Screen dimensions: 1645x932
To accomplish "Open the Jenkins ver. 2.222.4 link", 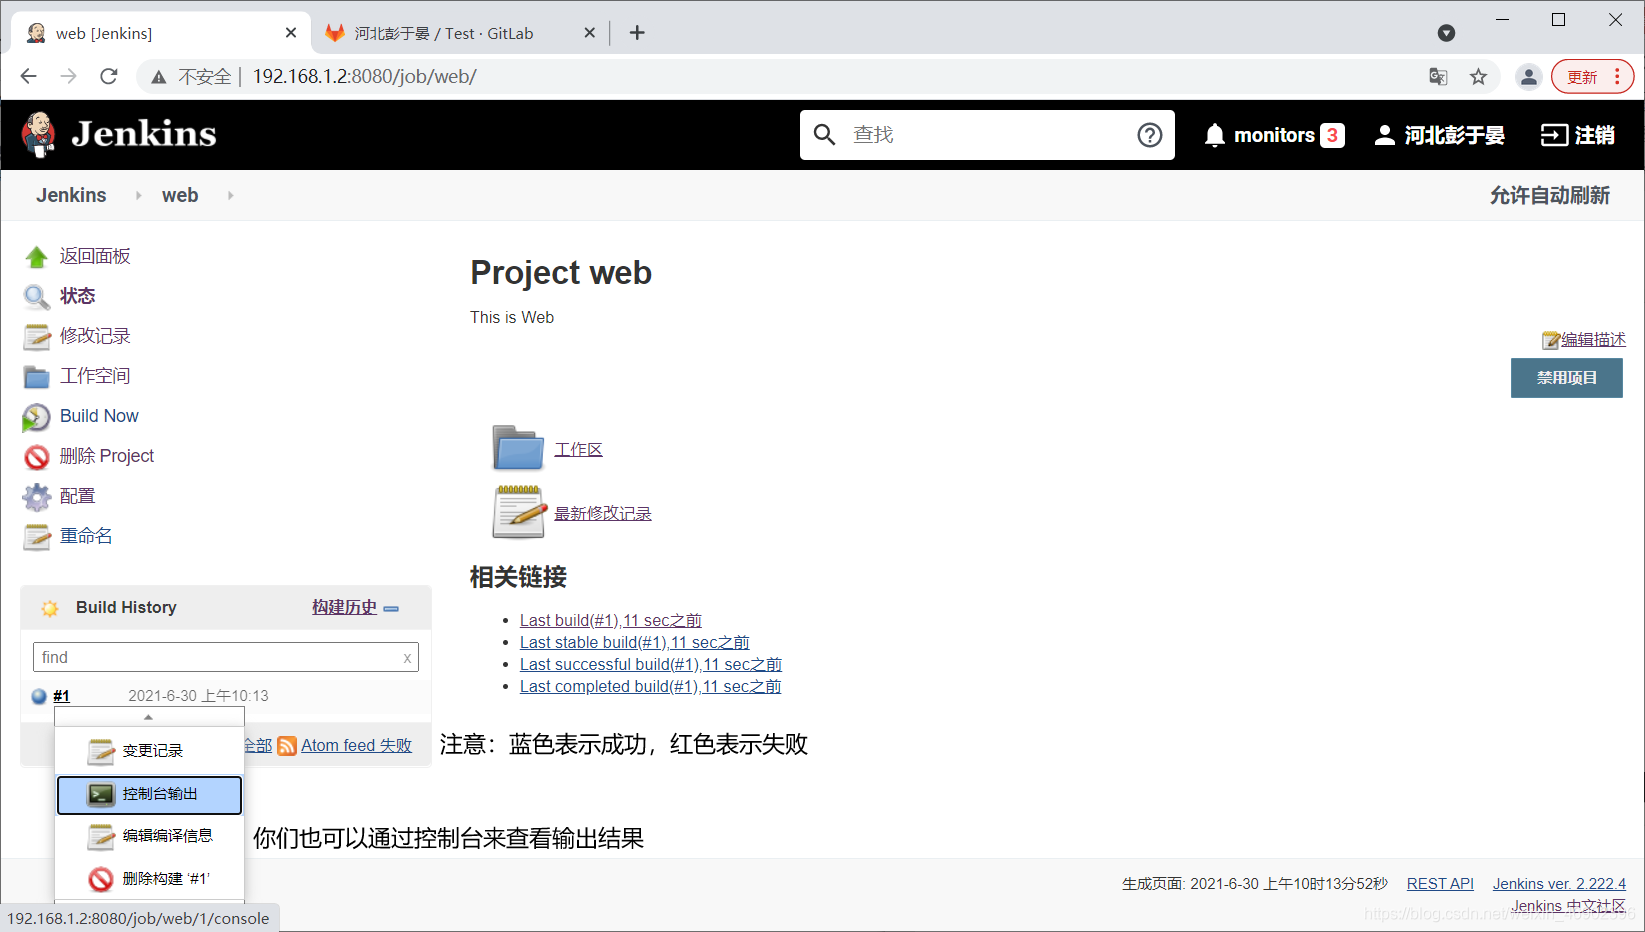I will tap(1559, 884).
